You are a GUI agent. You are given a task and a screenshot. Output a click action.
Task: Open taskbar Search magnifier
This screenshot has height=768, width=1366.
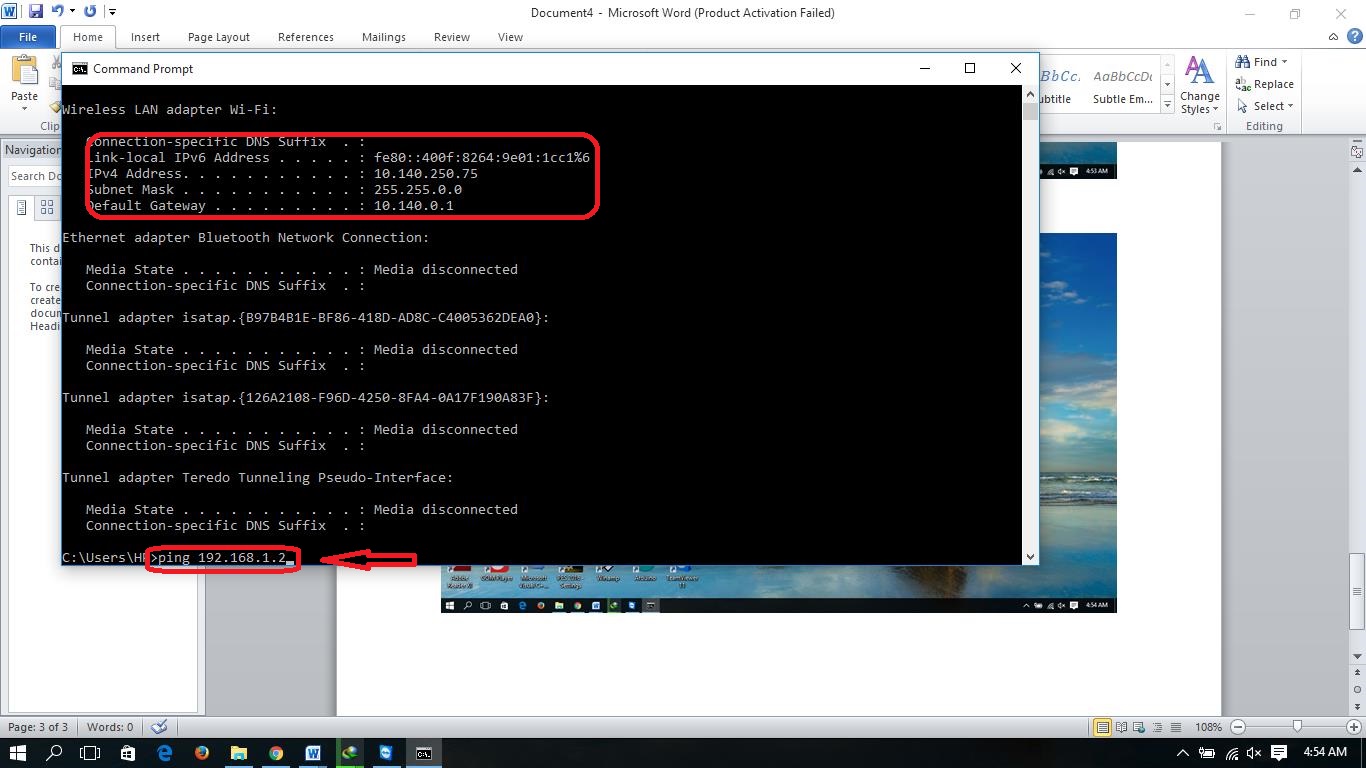coord(55,753)
